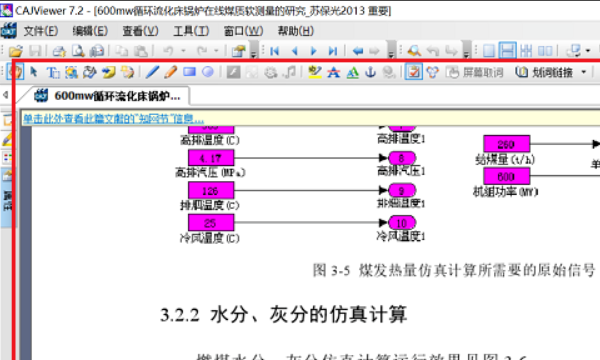The width and height of the screenshot is (600, 360).
Task: Jump to the last page
Action: [x=333, y=50]
